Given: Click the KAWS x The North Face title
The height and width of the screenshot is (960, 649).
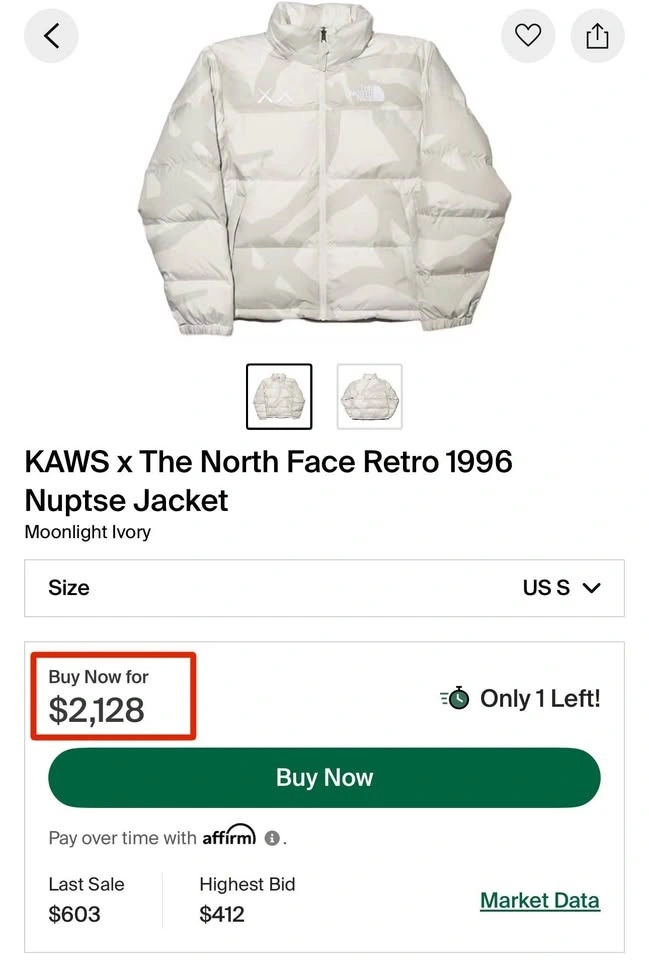Looking at the screenshot, I should tap(268, 480).
